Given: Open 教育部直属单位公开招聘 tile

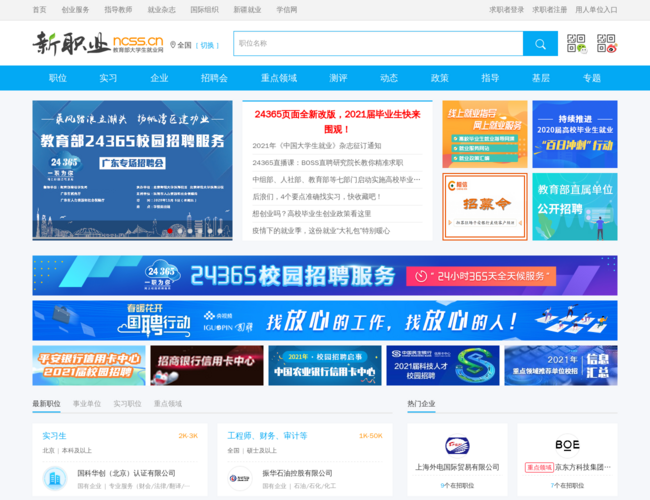Looking at the screenshot, I should 575,207.
